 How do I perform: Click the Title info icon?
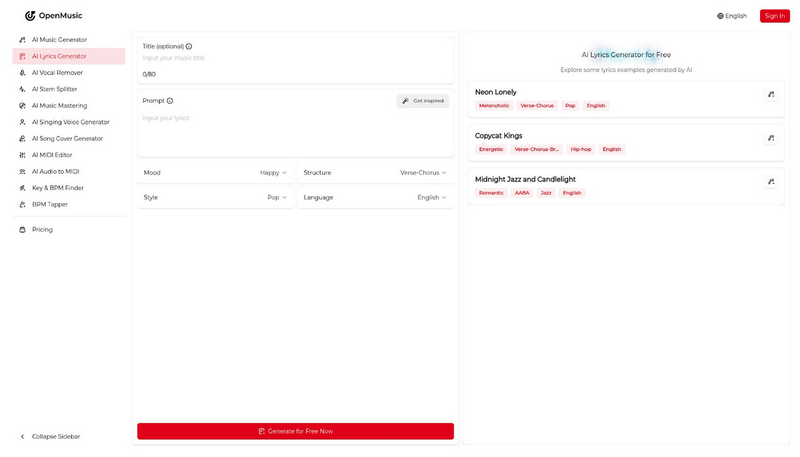coord(189,46)
